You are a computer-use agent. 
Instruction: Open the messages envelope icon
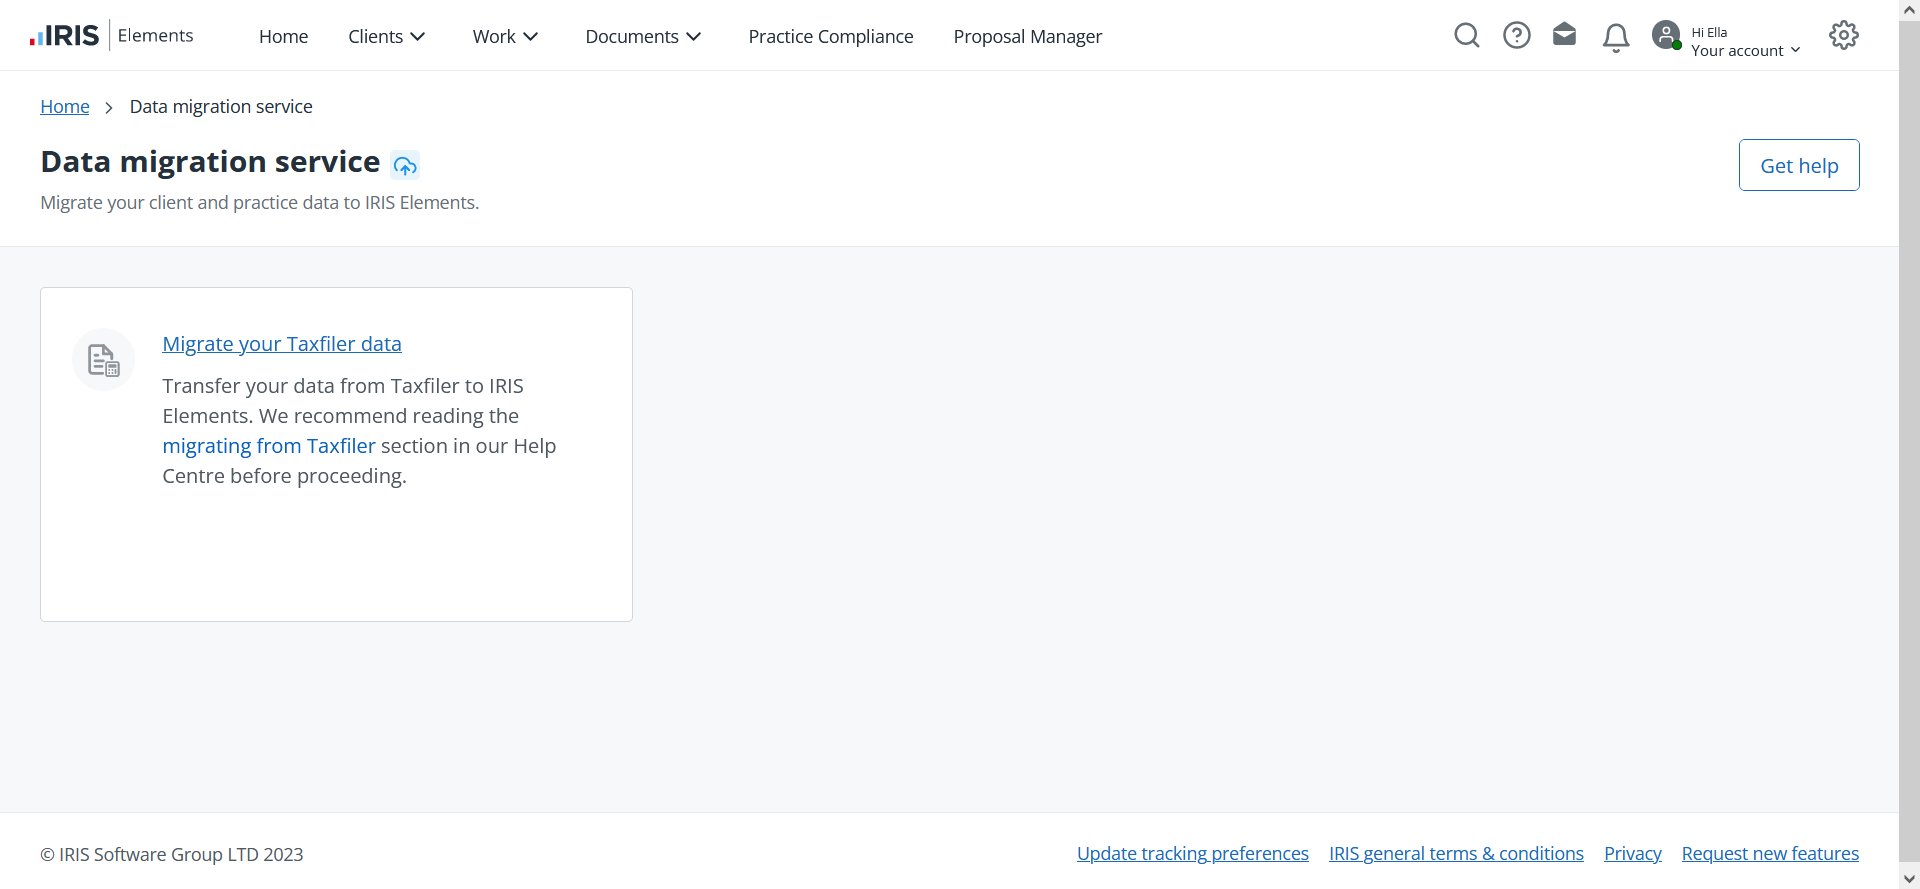point(1565,35)
